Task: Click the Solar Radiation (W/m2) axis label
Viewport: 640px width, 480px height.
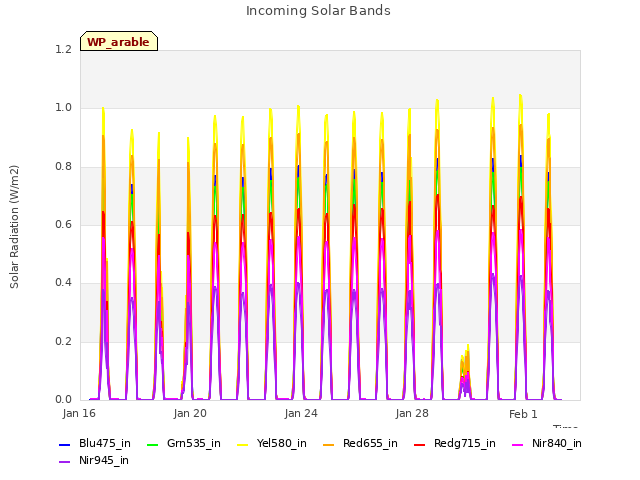Action: click(x=14, y=227)
